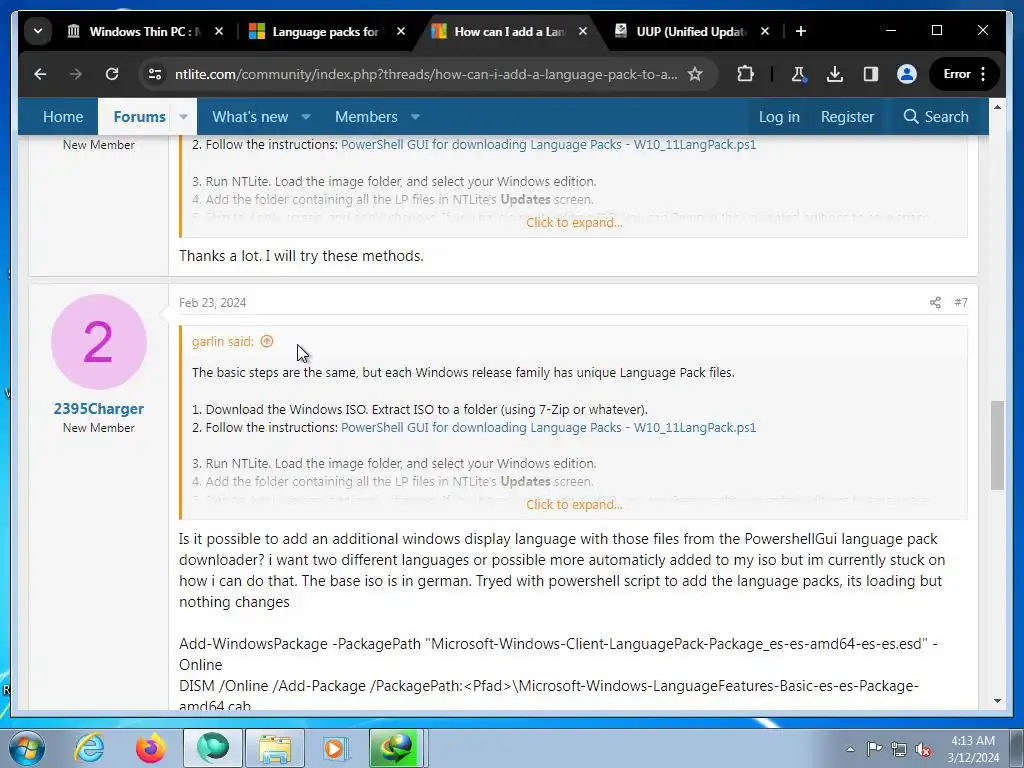Expand the What's new dropdown arrow
Screen dimensions: 1024x768
click(x=306, y=117)
